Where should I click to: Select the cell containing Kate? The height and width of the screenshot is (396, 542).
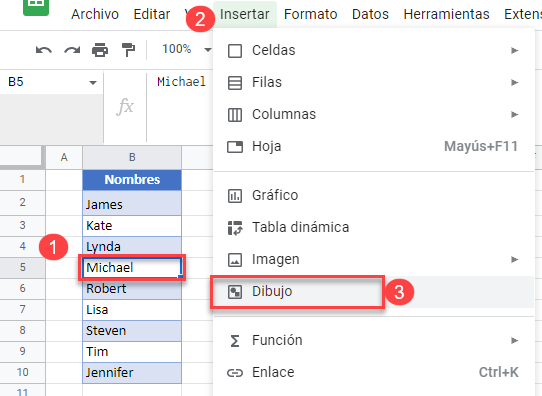132,226
